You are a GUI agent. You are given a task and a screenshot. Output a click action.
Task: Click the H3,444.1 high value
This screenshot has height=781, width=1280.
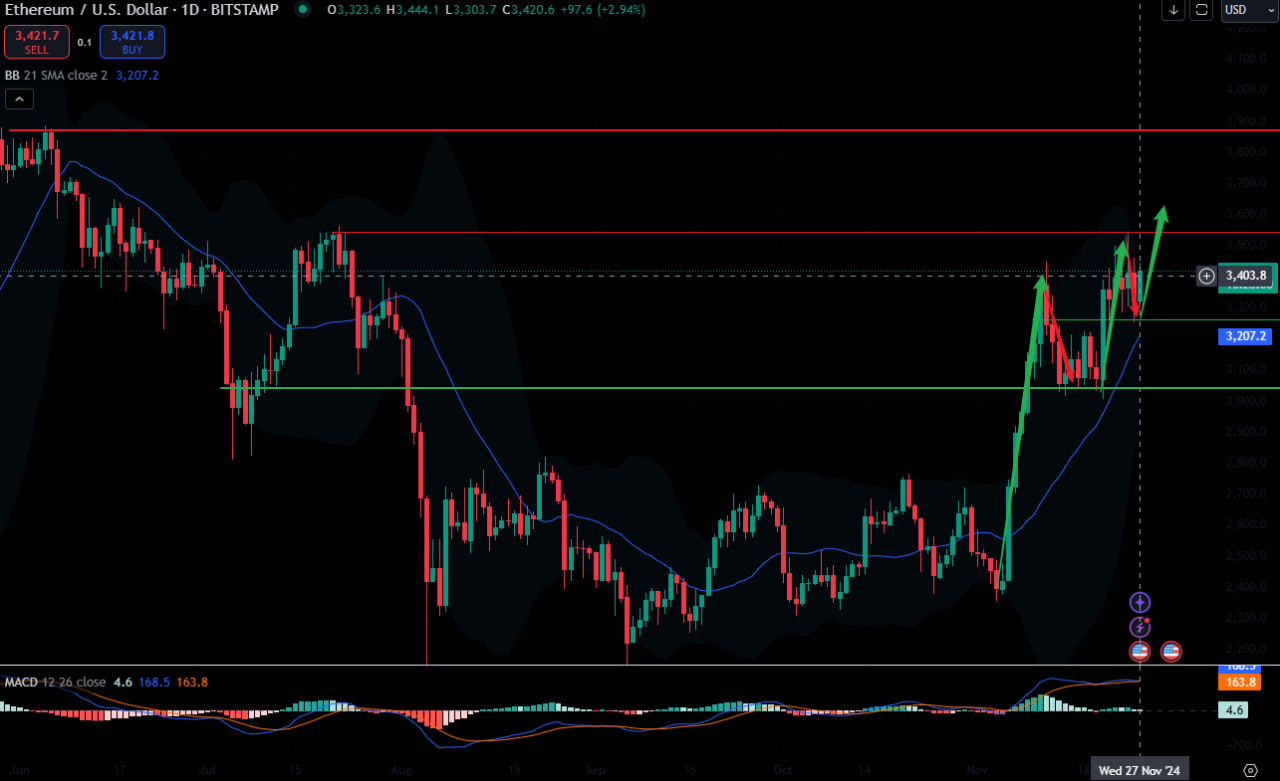(414, 9)
